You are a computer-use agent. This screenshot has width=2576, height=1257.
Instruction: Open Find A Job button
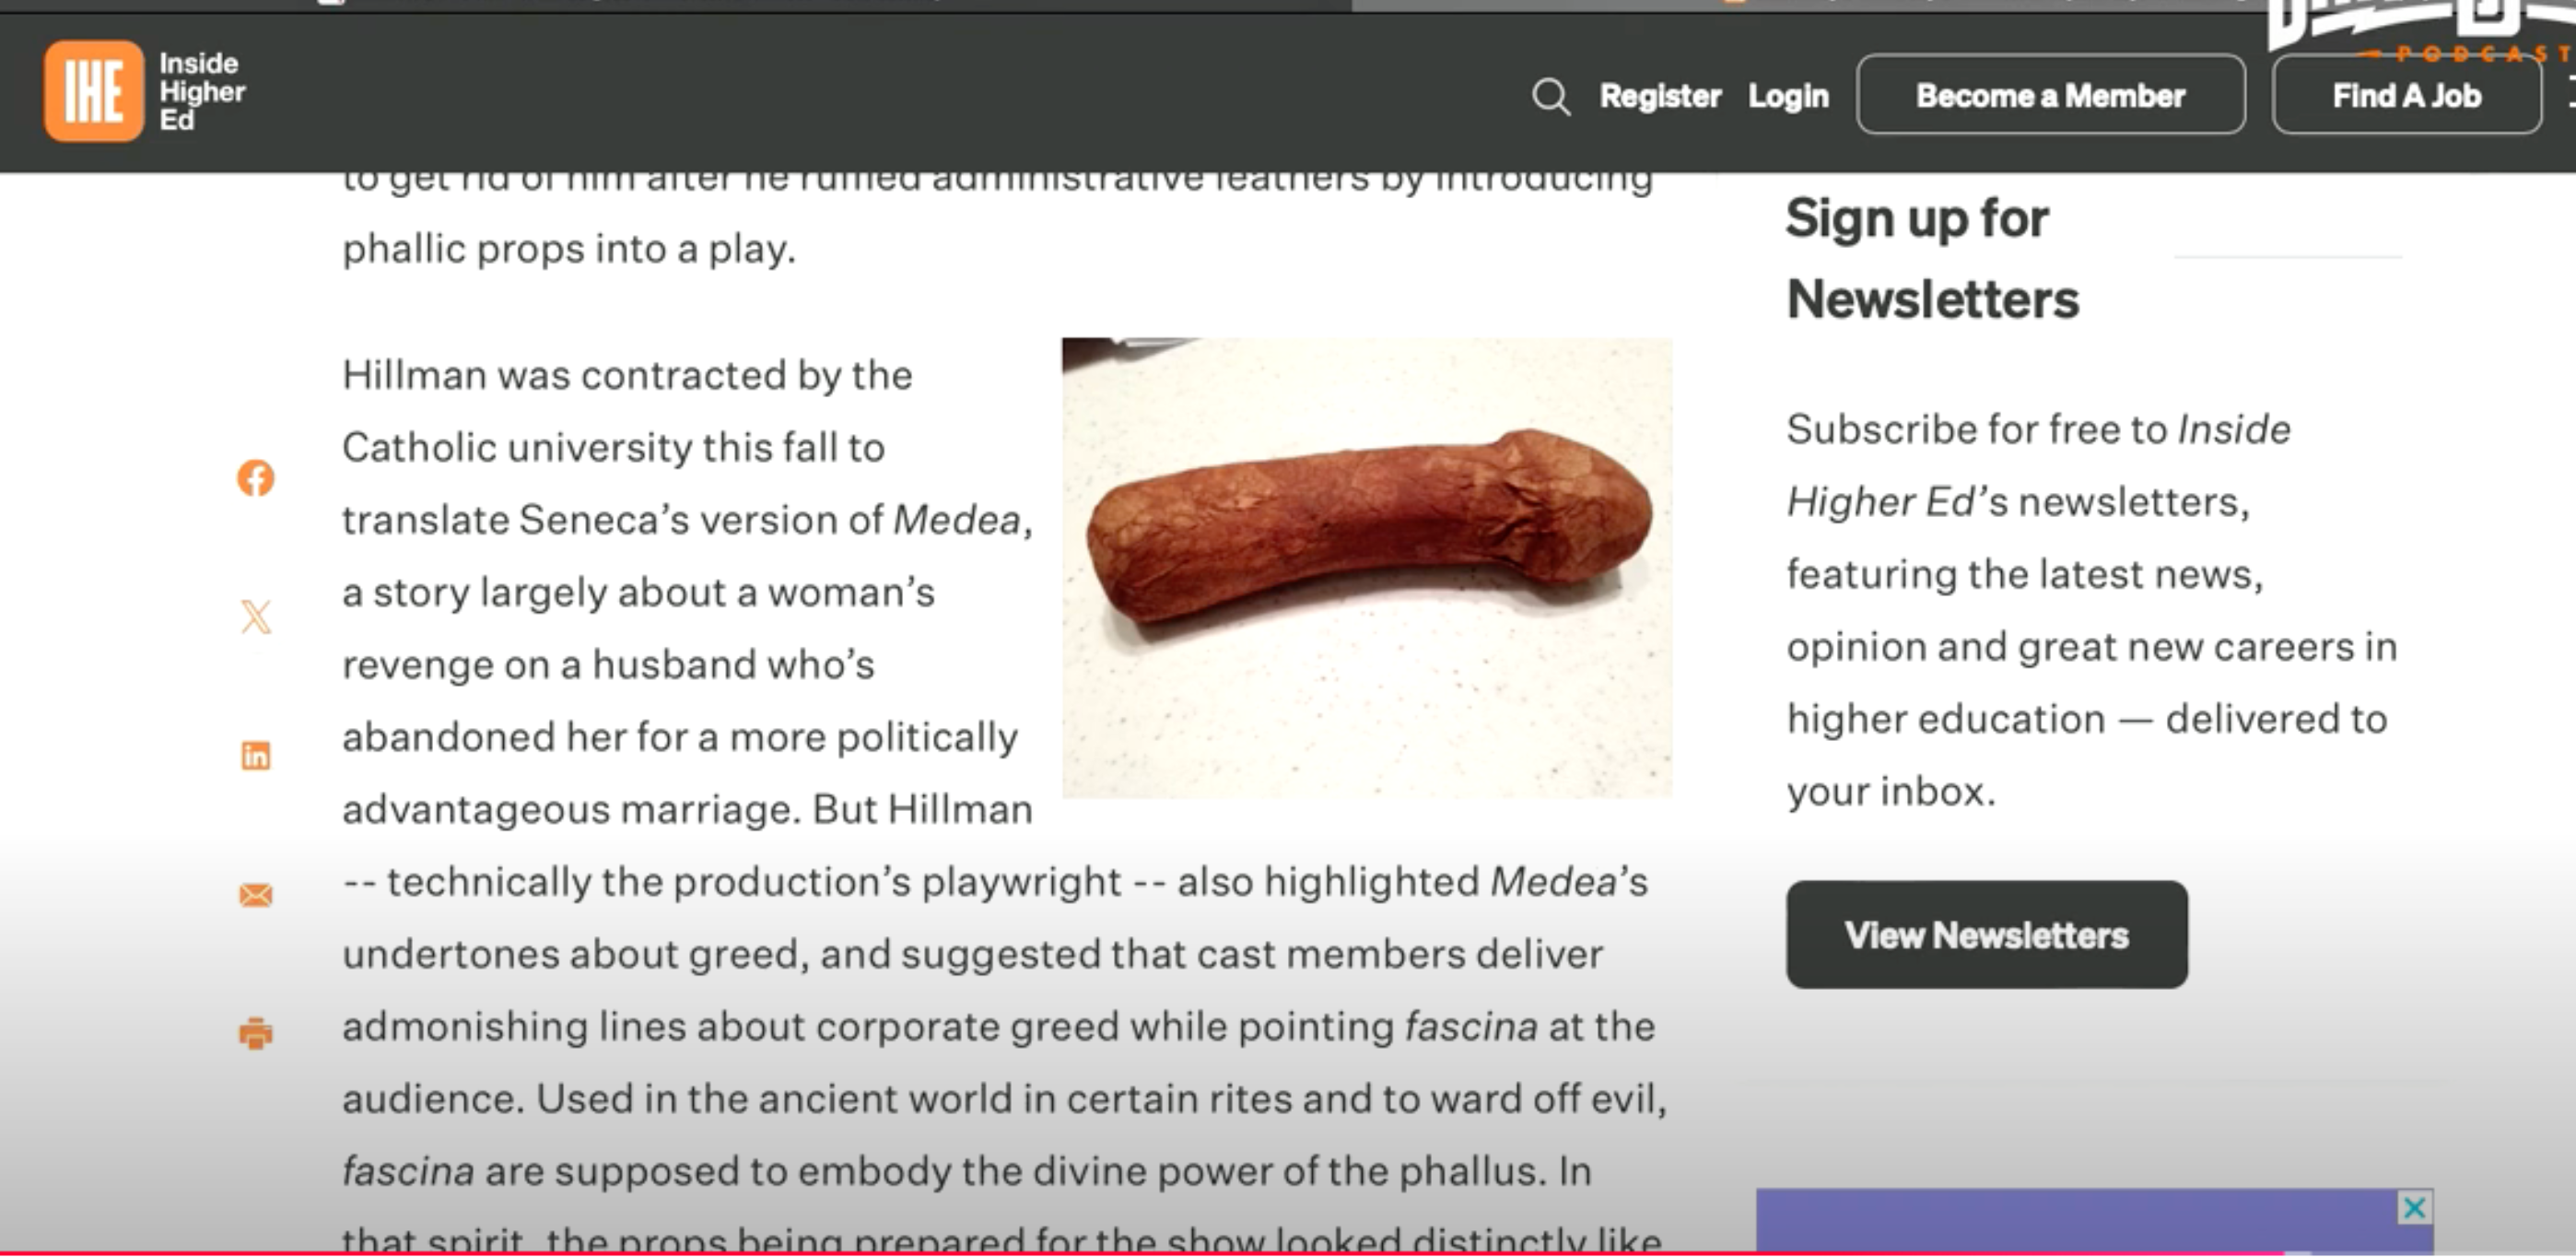point(2407,95)
